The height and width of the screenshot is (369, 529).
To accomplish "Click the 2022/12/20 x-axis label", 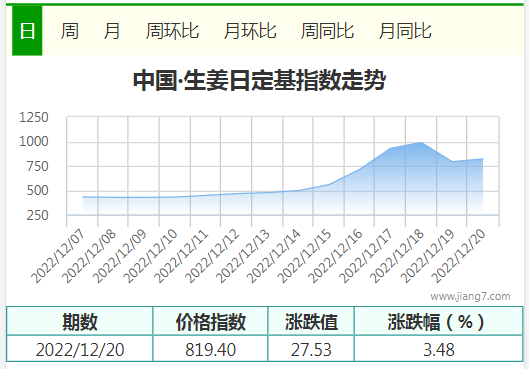I will point(458,256).
